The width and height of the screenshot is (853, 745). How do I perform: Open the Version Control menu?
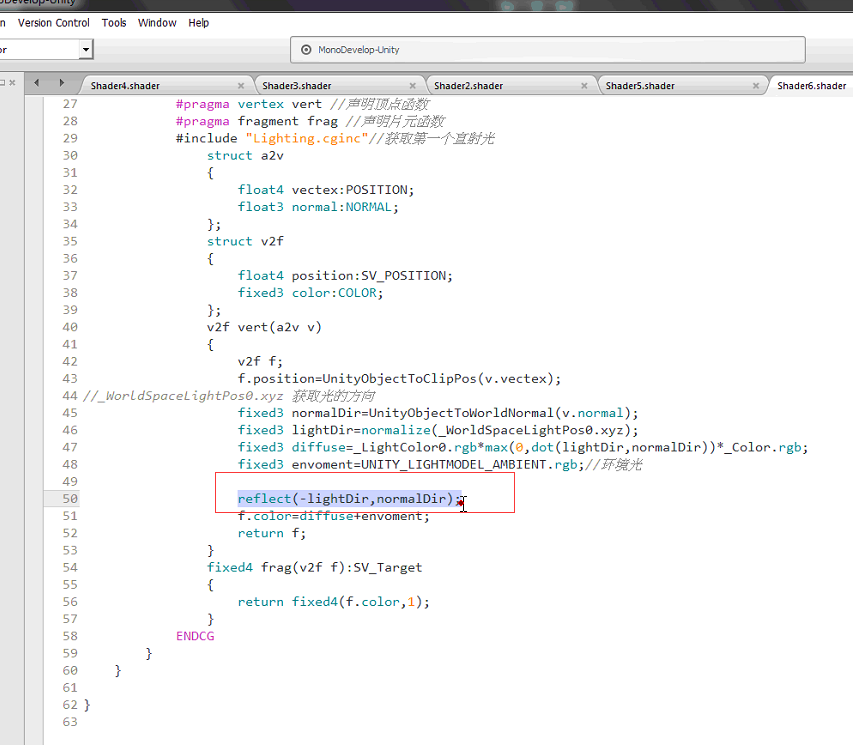(53, 23)
